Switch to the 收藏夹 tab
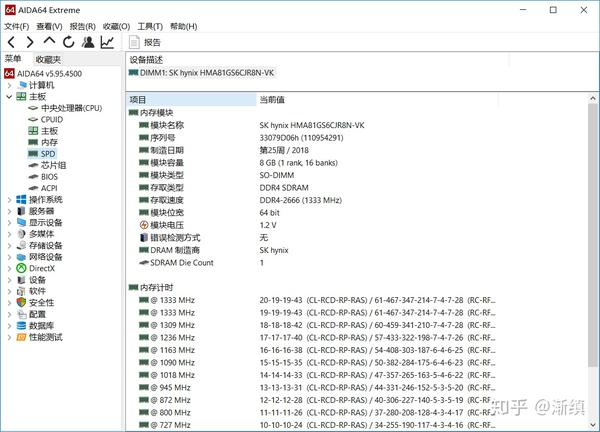 coord(48,59)
